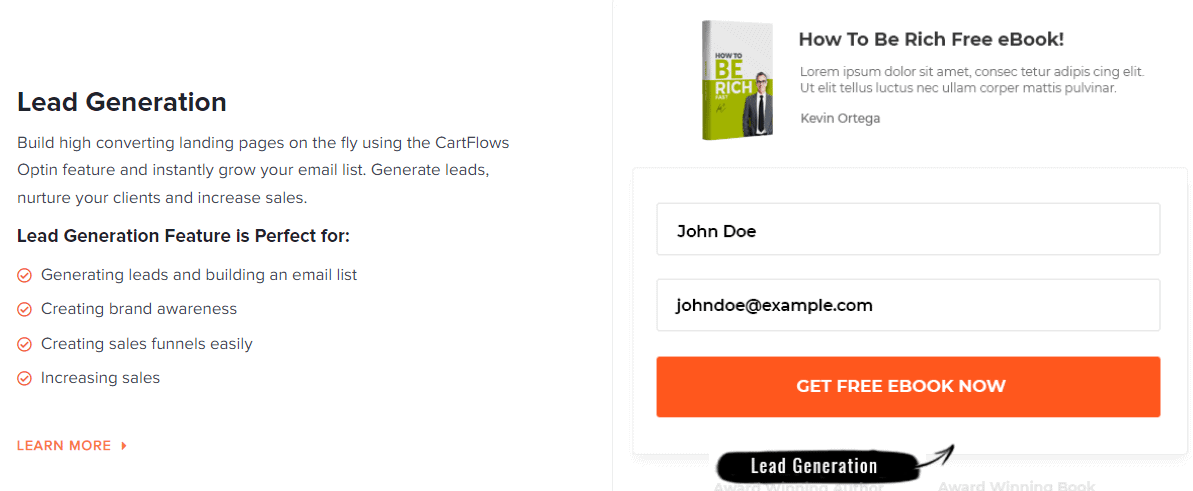Focus the johndoe@example.com email field
Screen dimensions: 1193x491
(x=907, y=305)
